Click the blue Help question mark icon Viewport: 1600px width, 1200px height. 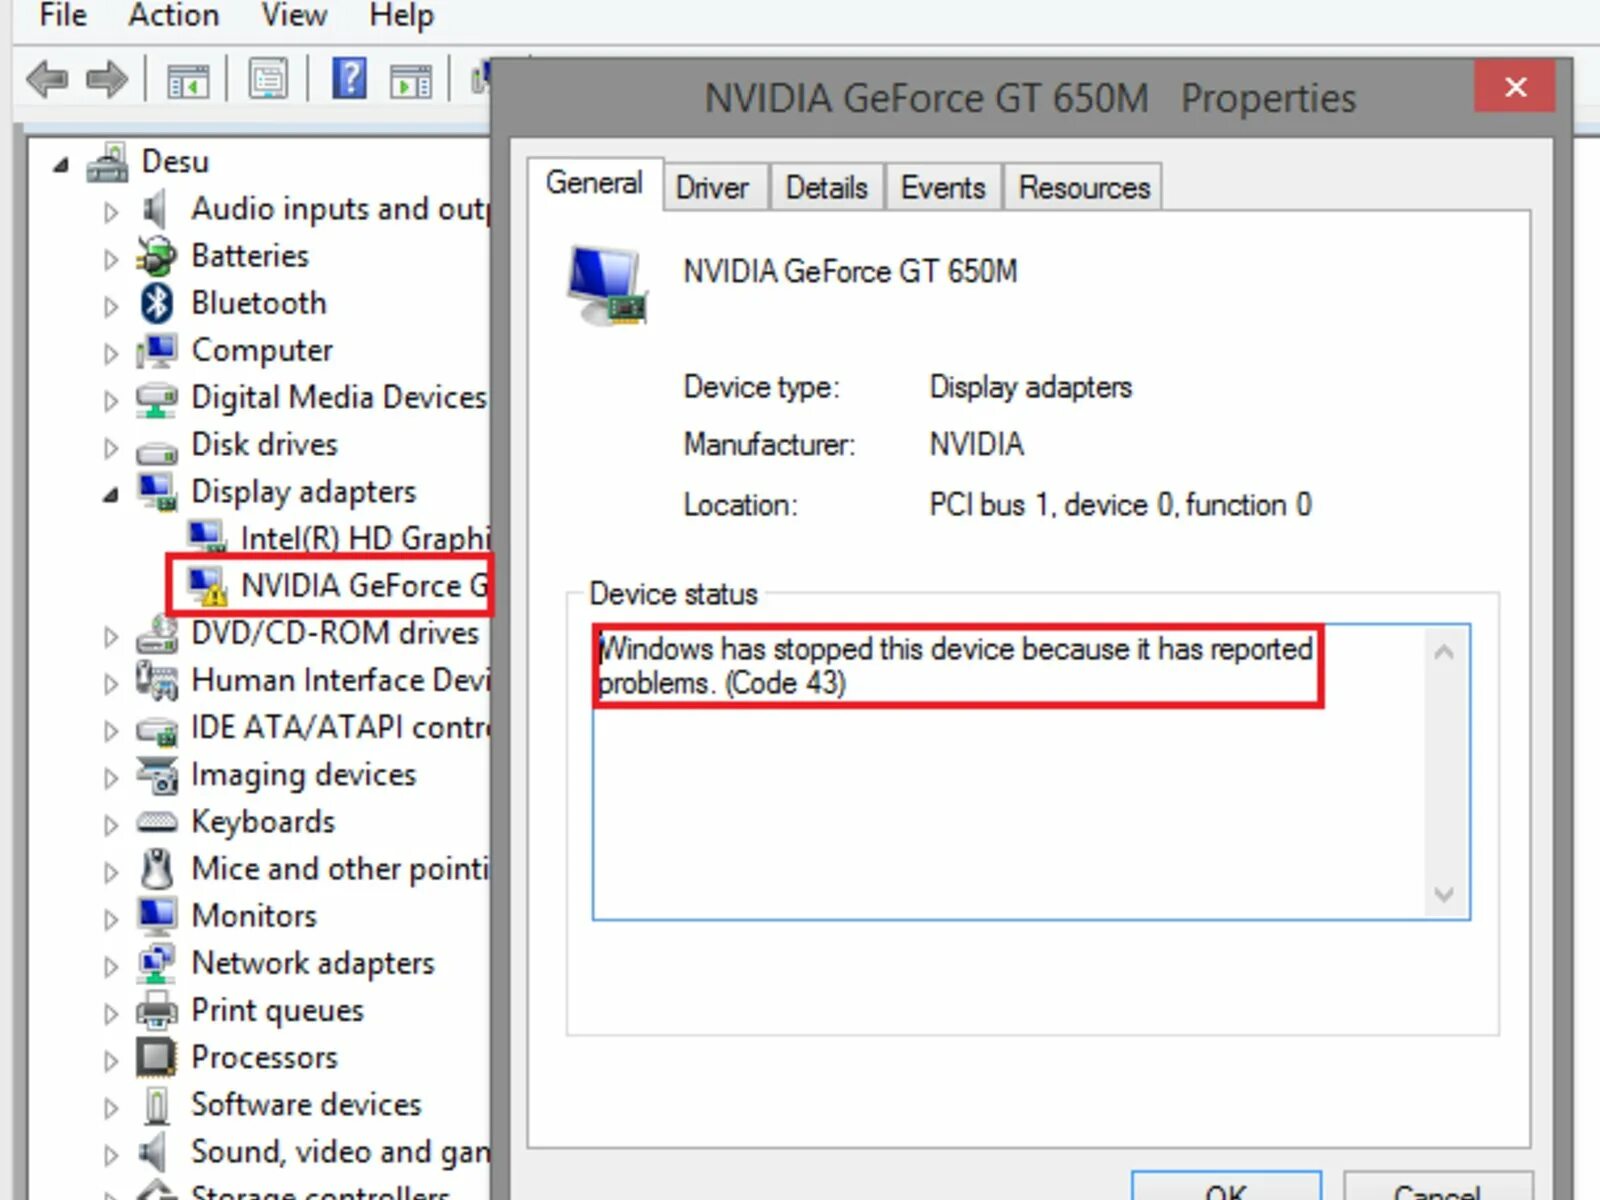(x=349, y=78)
